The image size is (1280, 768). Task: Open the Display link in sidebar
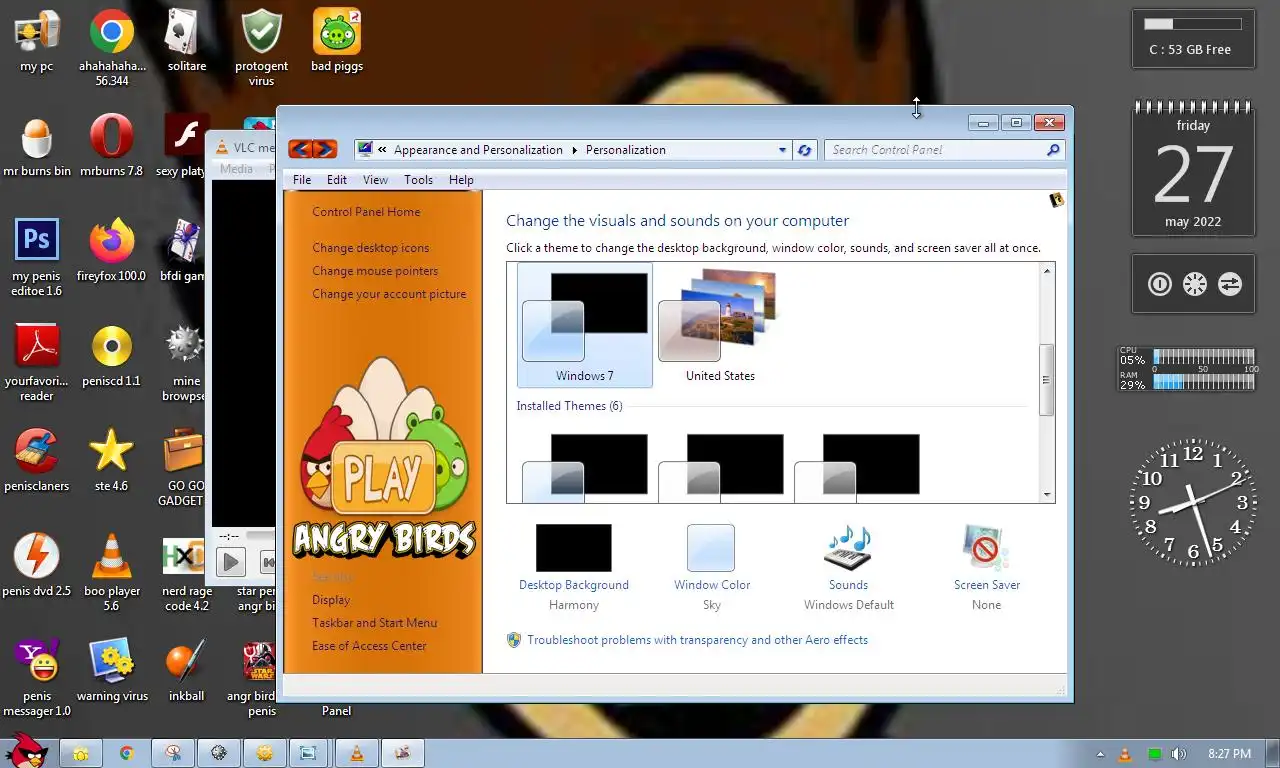coord(331,600)
